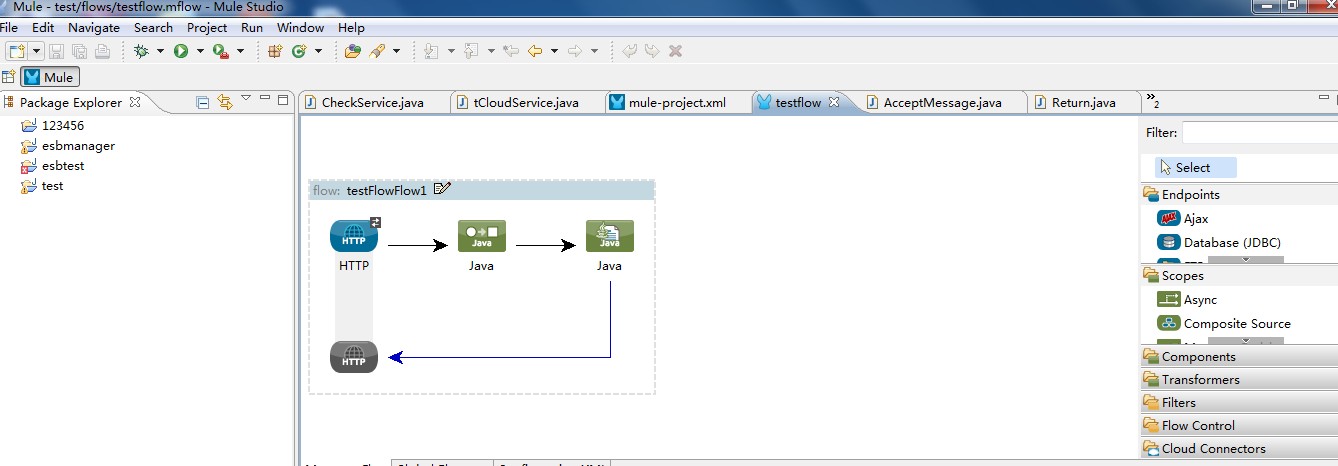Viewport: 1338px width, 466px height.
Task: Open the Debug dropdown arrow
Action: click(160, 51)
